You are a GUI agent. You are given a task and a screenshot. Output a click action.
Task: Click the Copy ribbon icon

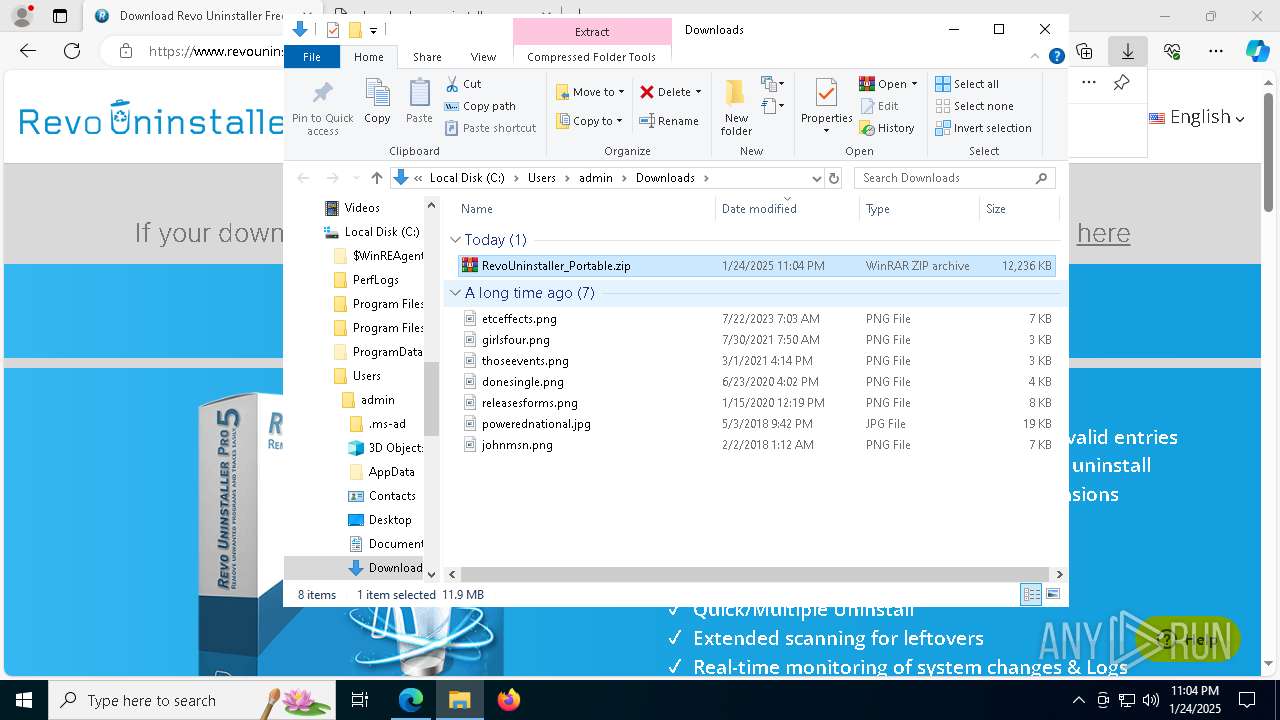[377, 101]
